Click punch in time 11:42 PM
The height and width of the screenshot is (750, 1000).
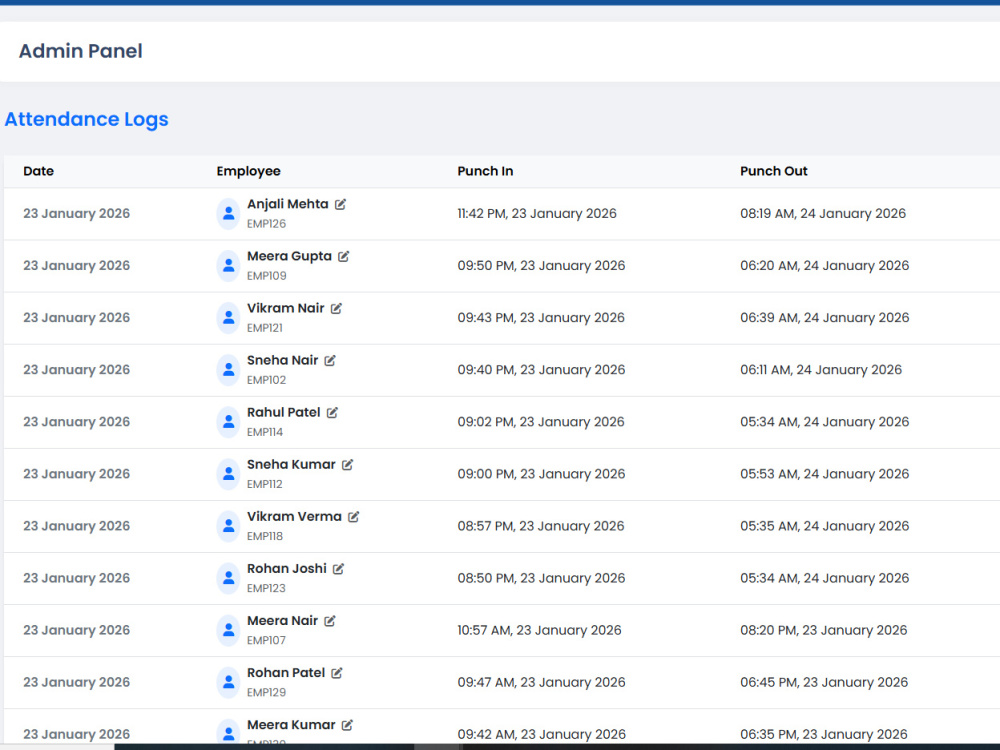[537, 214]
